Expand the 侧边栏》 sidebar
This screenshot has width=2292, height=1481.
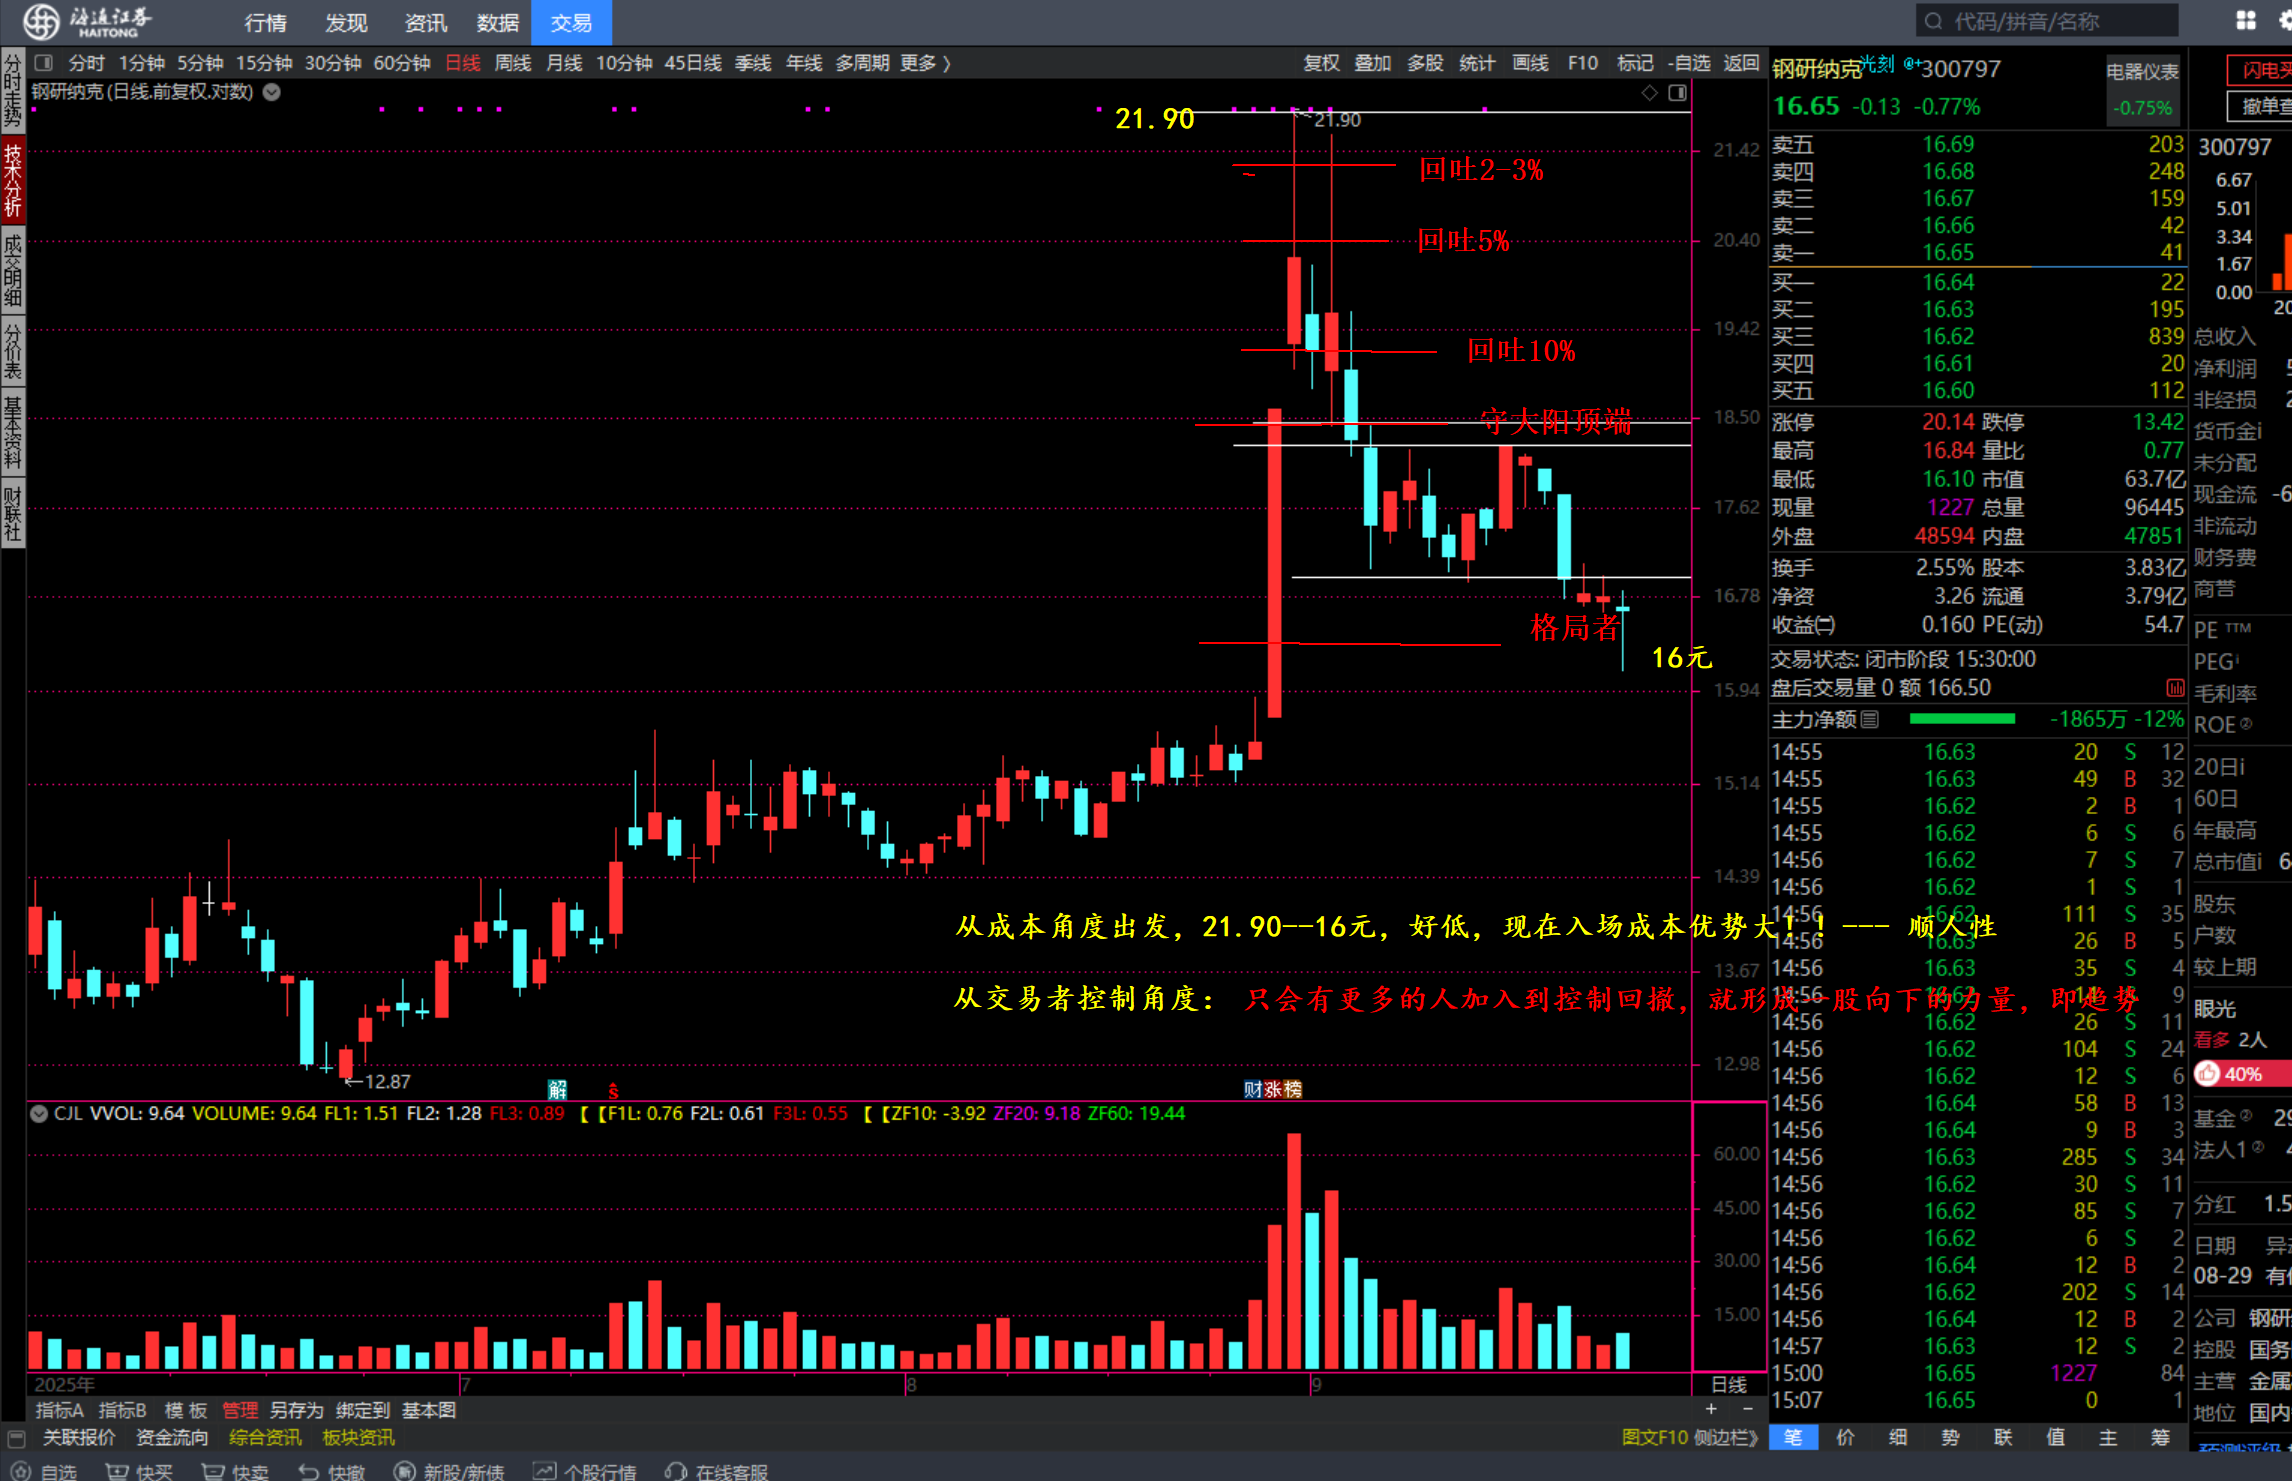tap(1726, 1437)
